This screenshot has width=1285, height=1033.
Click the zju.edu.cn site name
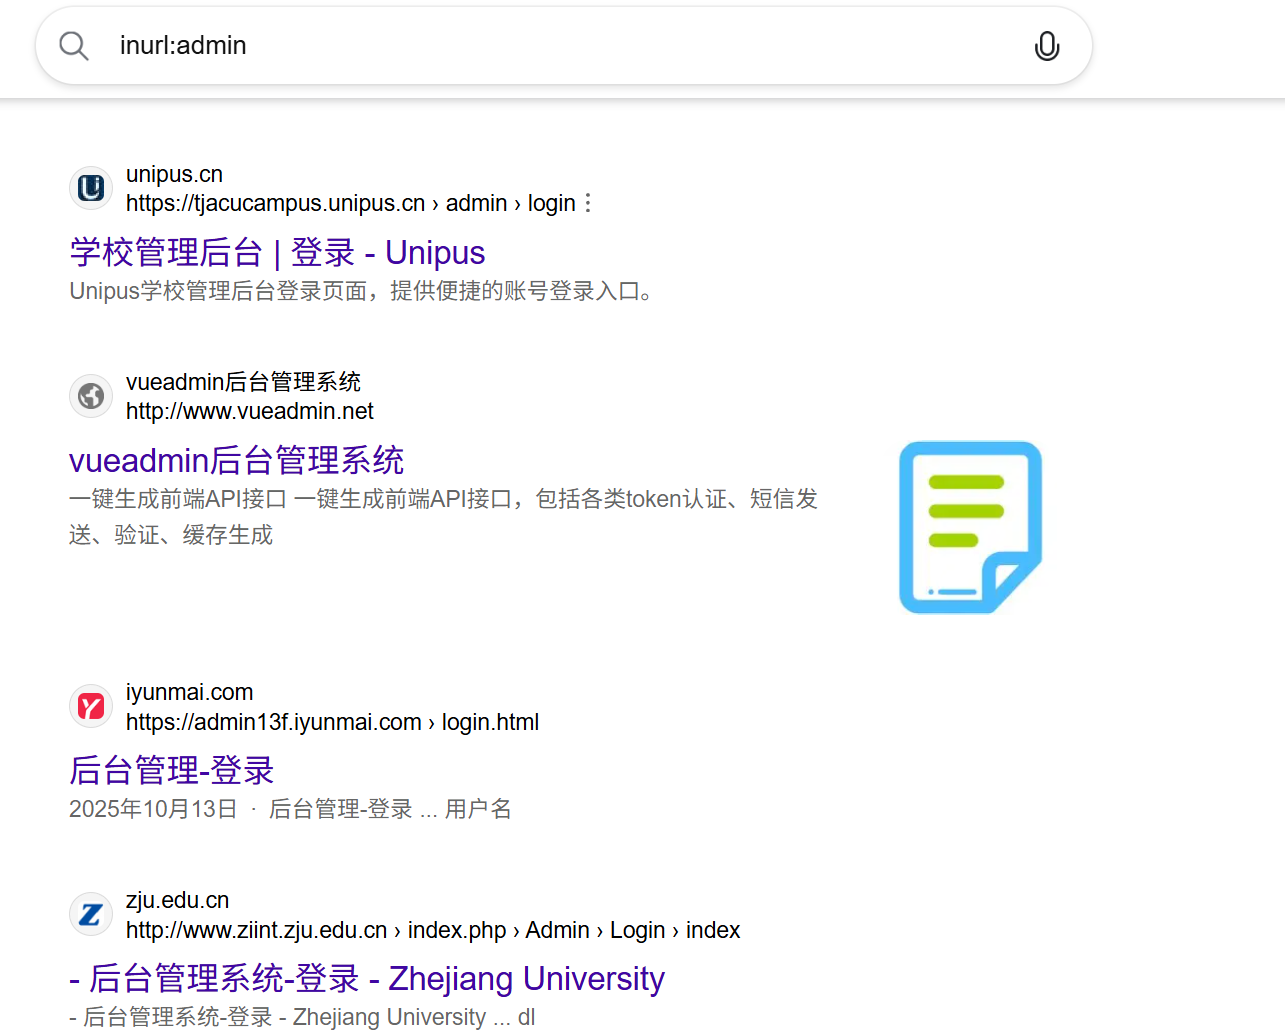[x=177, y=900]
